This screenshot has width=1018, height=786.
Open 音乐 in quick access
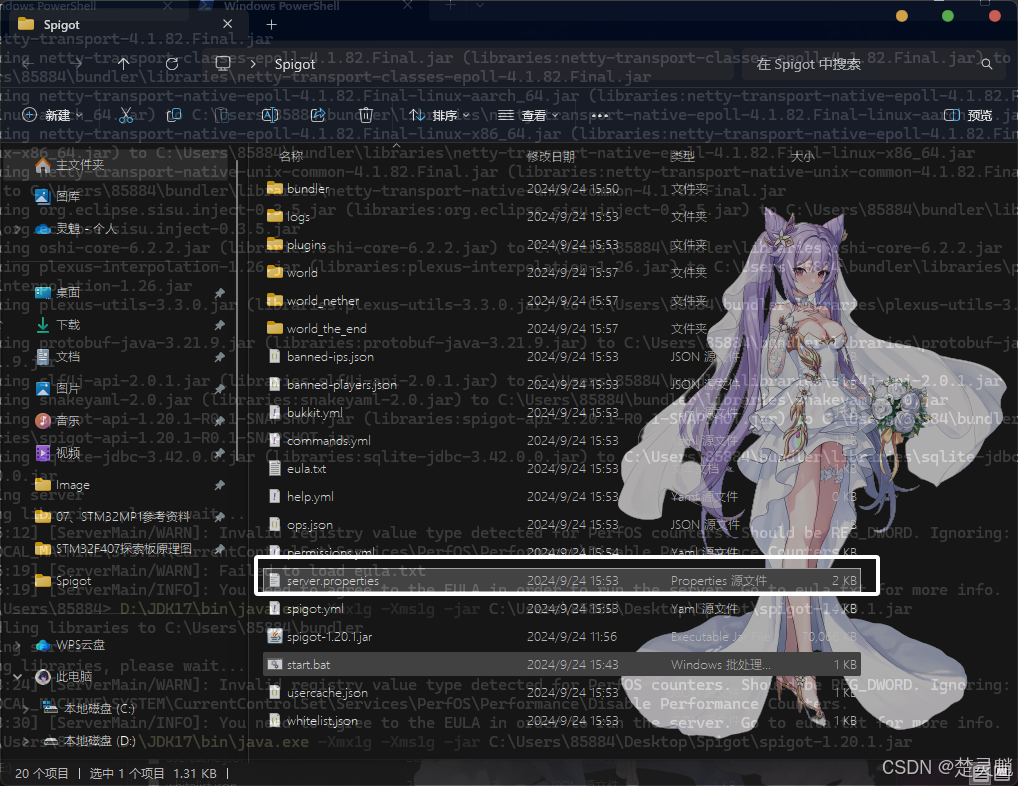[x=58, y=421]
